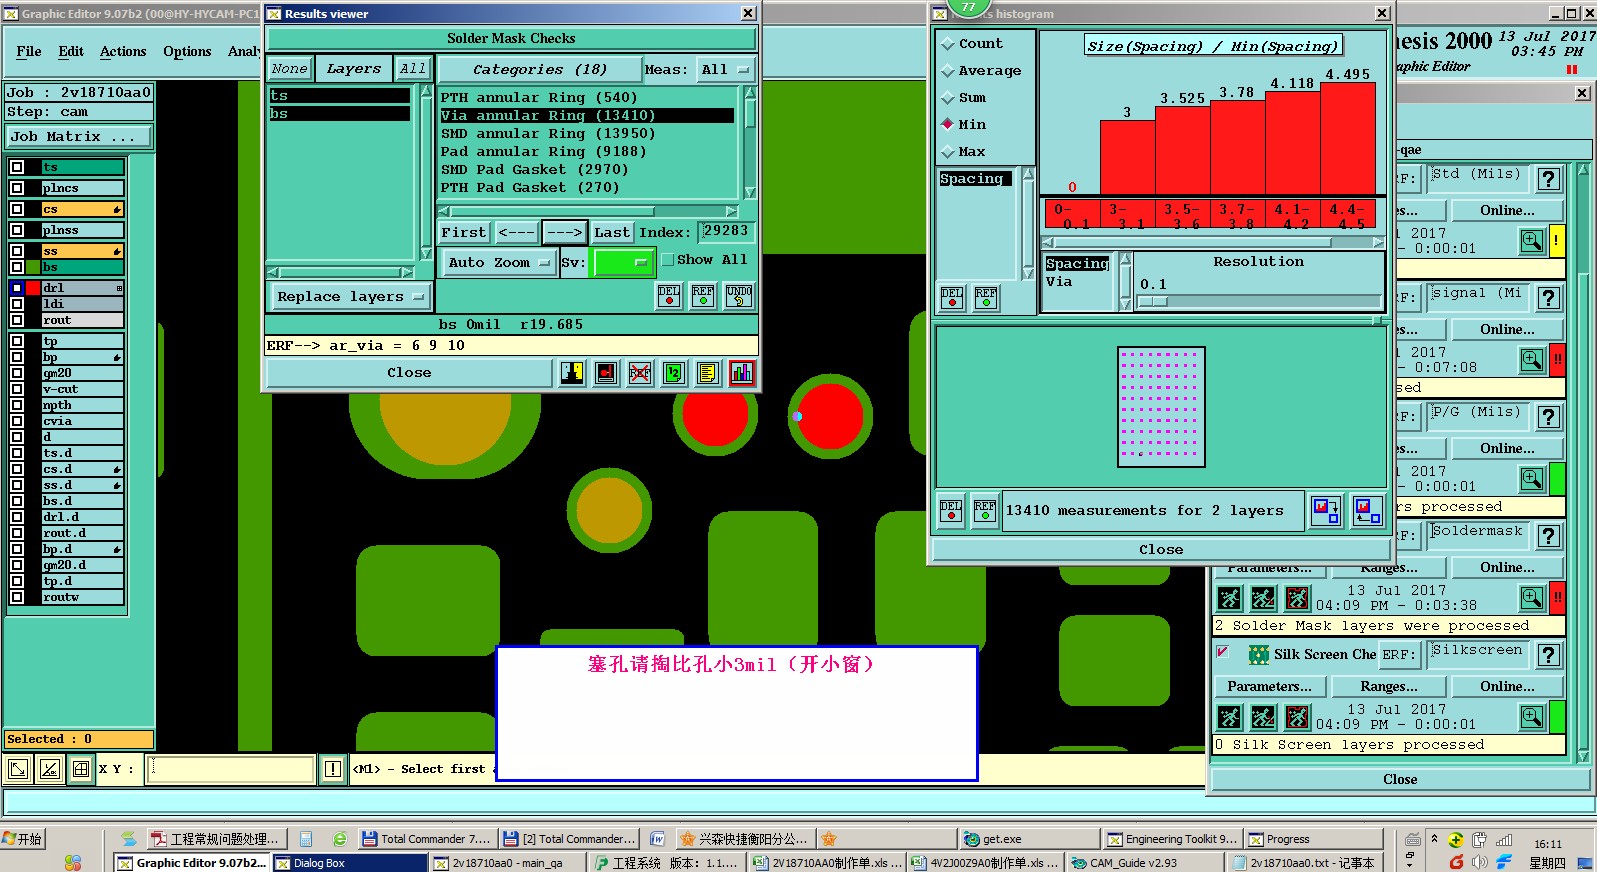Click yellow report list icon in Results viewer
The width and height of the screenshot is (1597, 872).
pos(708,373)
